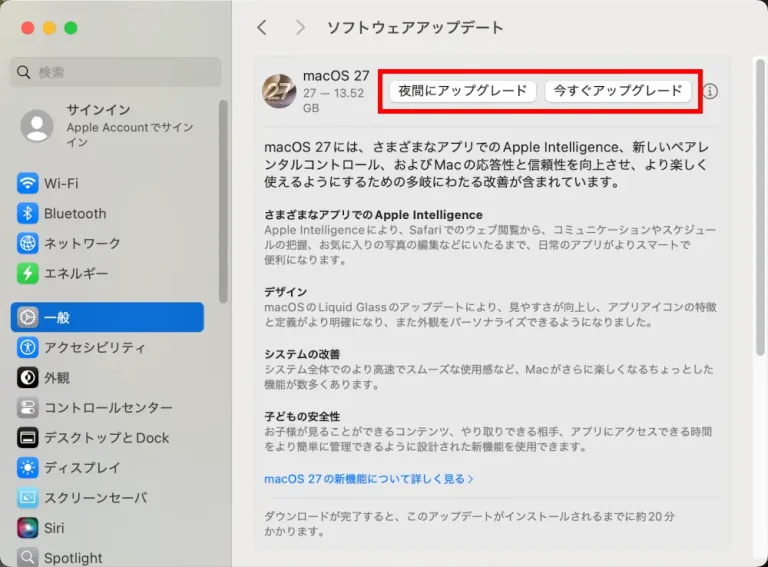Click the 外観 appearance icon

point(27,378)
